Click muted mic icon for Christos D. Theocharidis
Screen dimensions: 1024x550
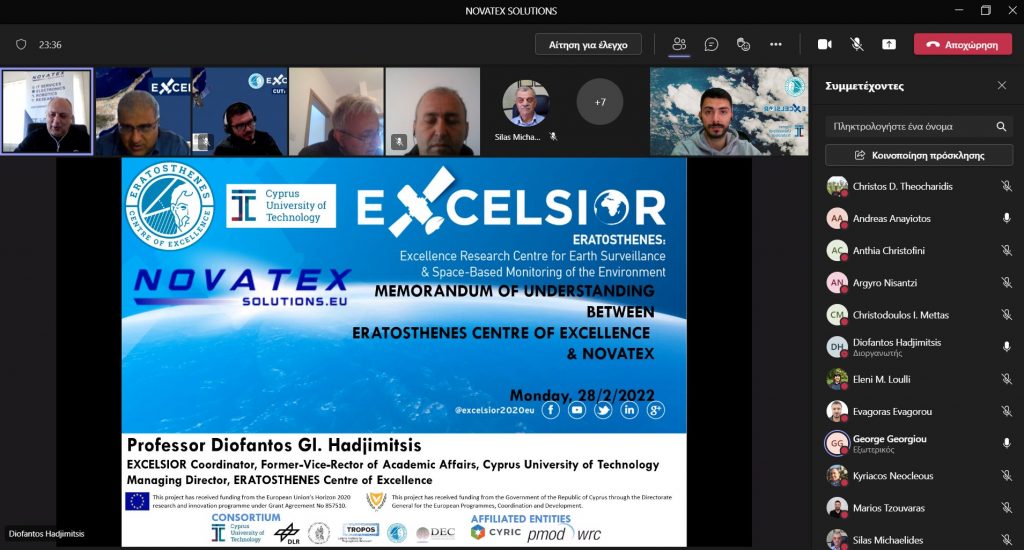tap(1006, 186)
